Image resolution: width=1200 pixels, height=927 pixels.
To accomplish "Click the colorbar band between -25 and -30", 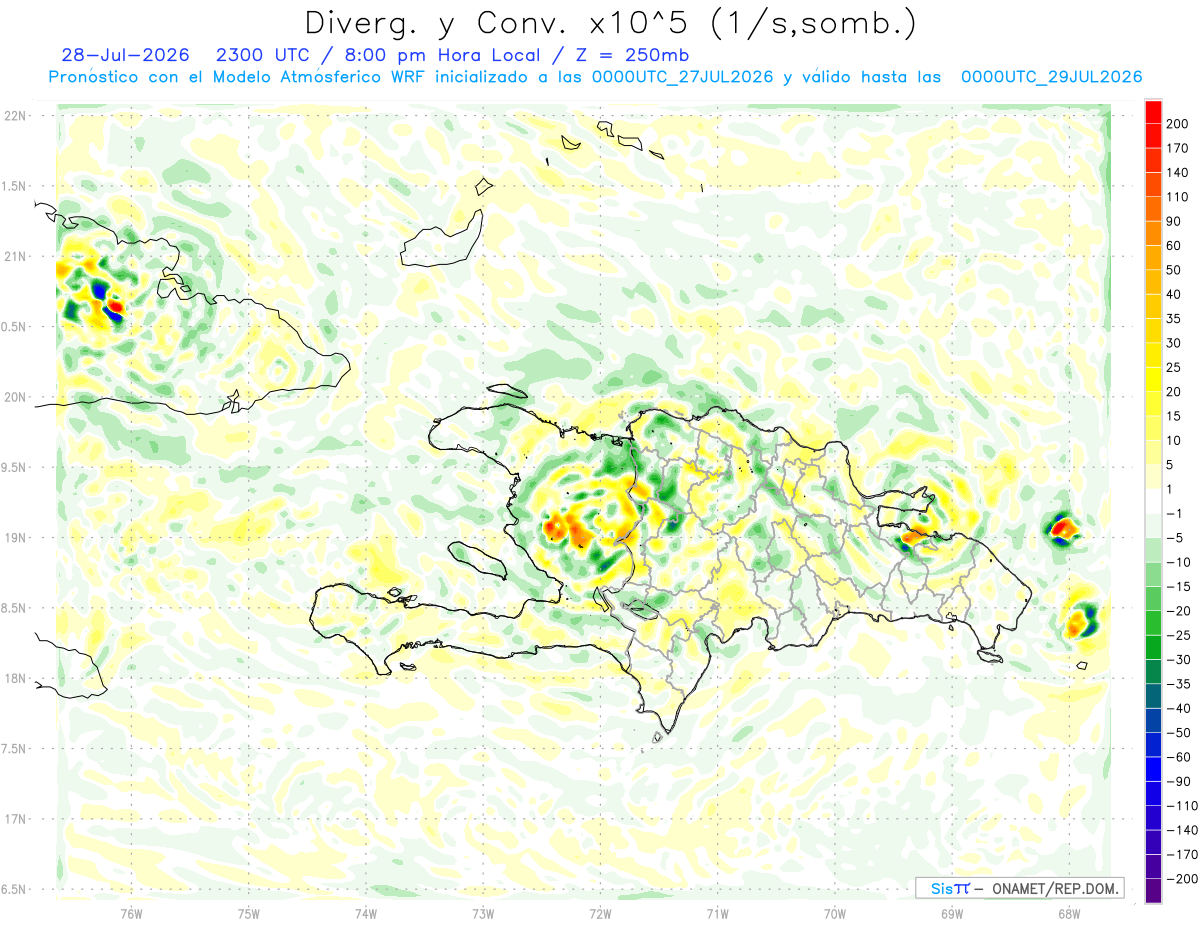I will (x=1153, y=647).
